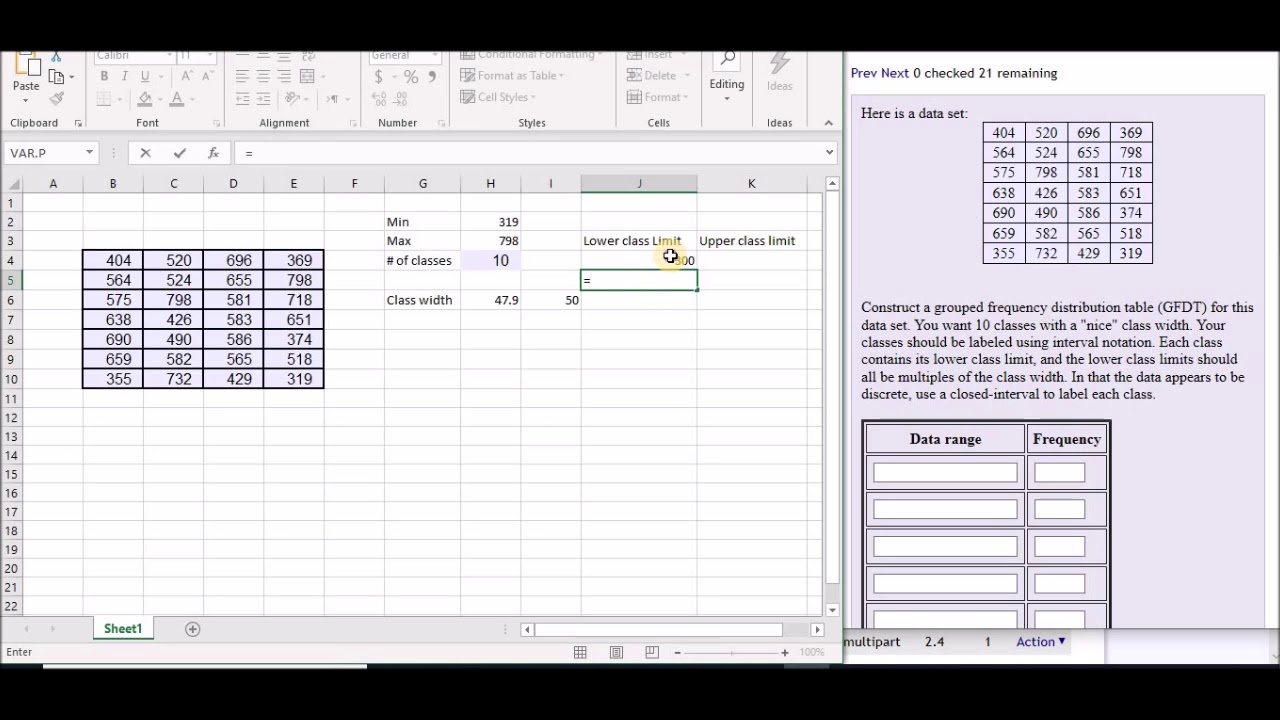Toggle Bold formatting
1280x720 pixels.
(104, 77)
